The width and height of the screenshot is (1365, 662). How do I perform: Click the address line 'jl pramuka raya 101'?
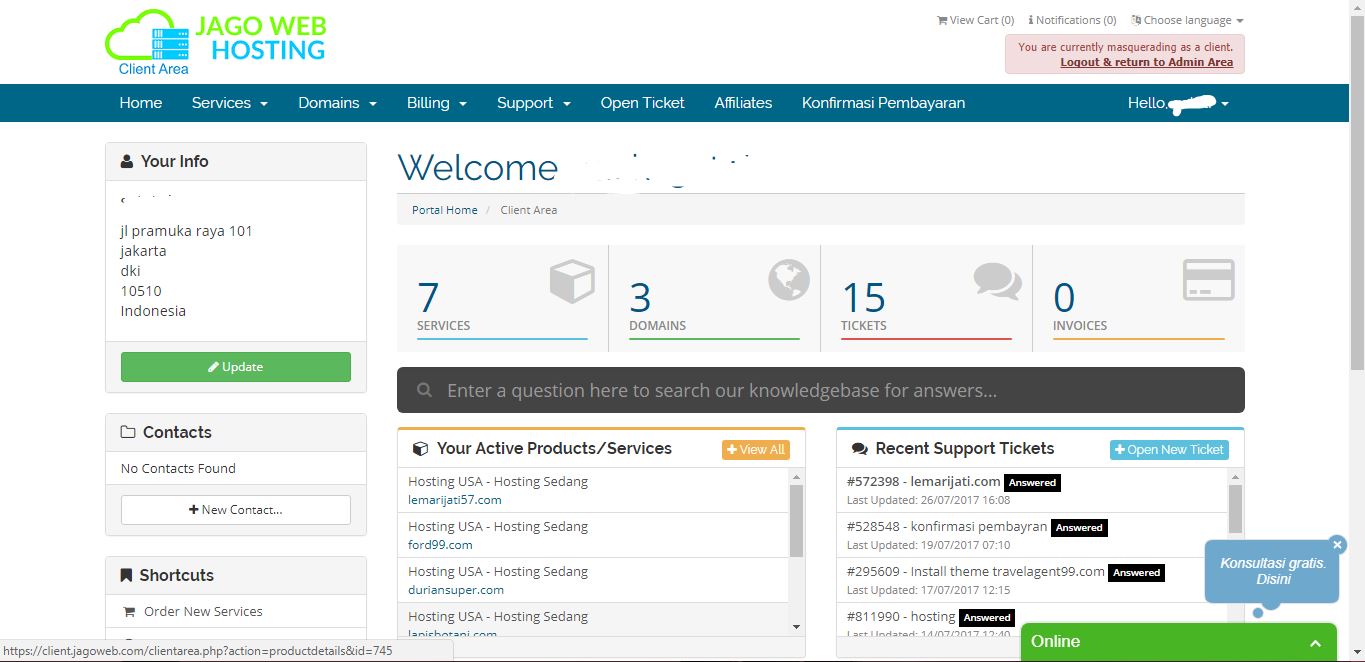coord(186,231)
